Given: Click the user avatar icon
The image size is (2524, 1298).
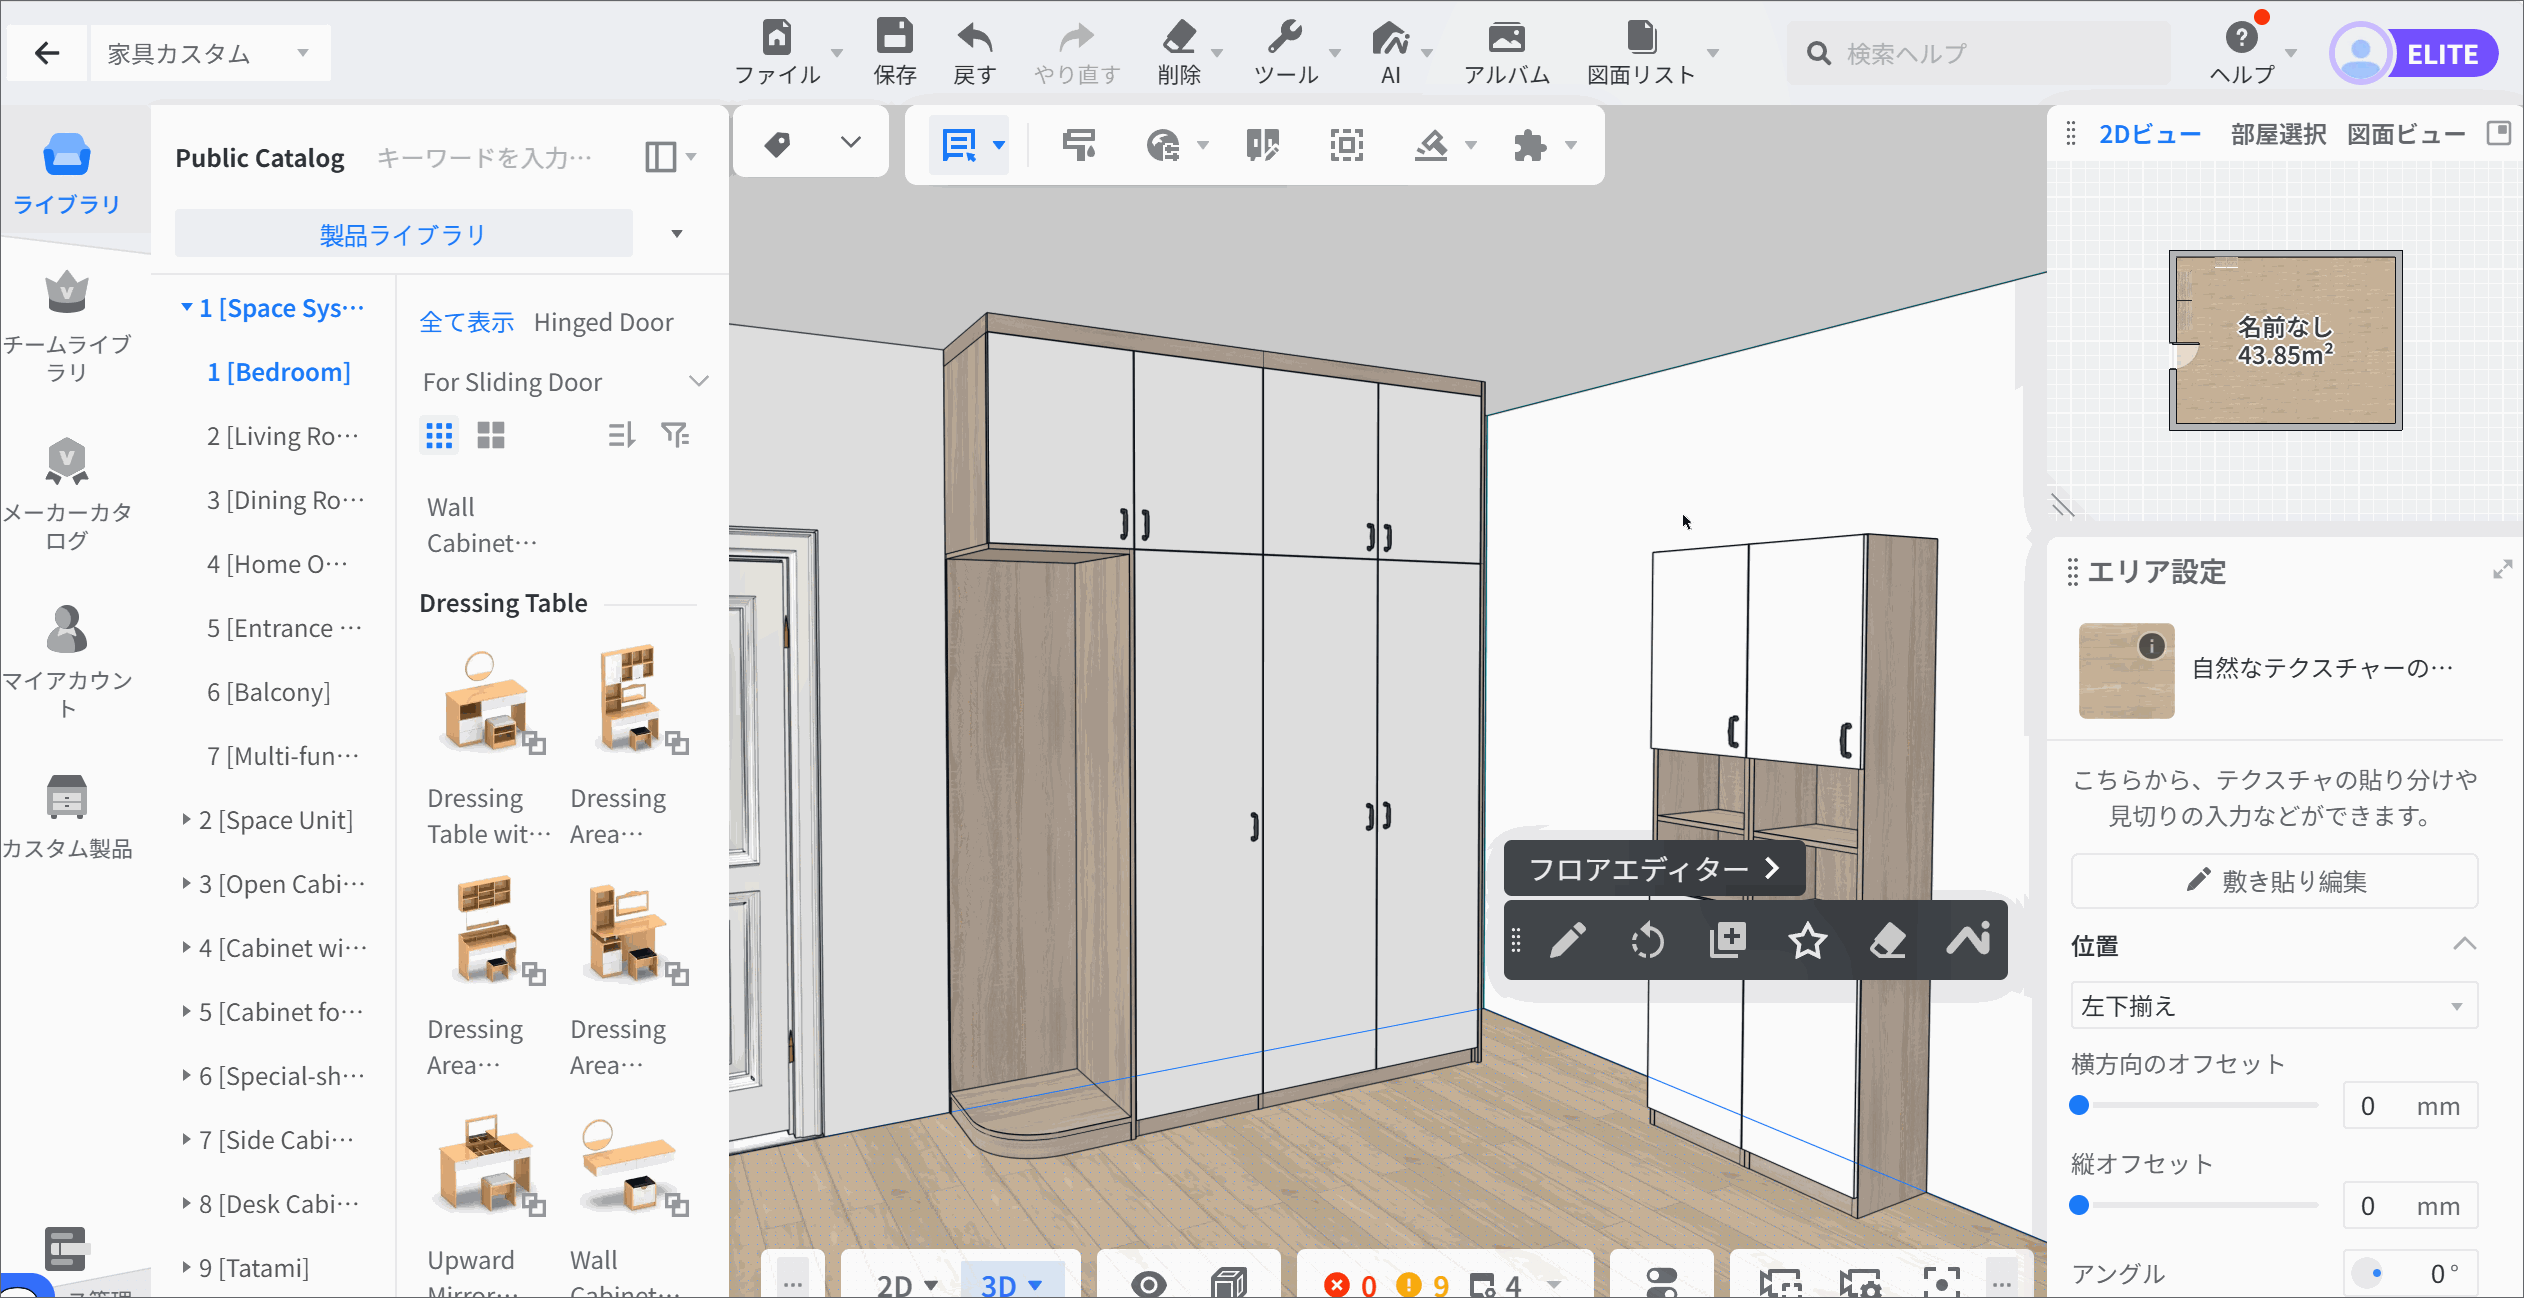Looking at the screenshot, I should click(2360, 53).
